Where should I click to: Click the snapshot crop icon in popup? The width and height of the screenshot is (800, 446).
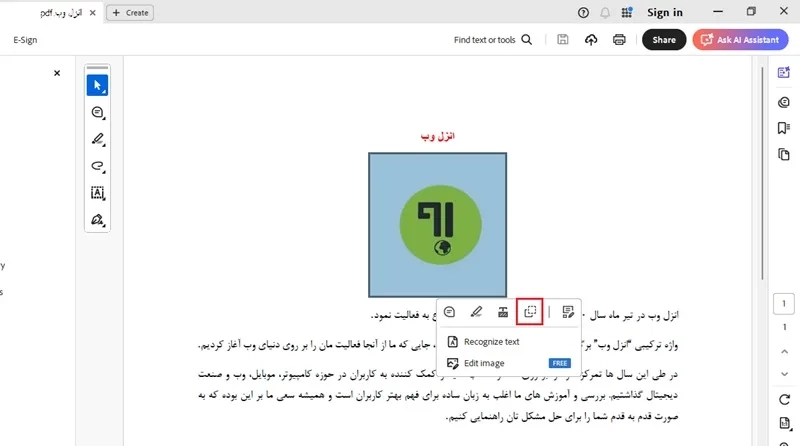pos(530,312)
